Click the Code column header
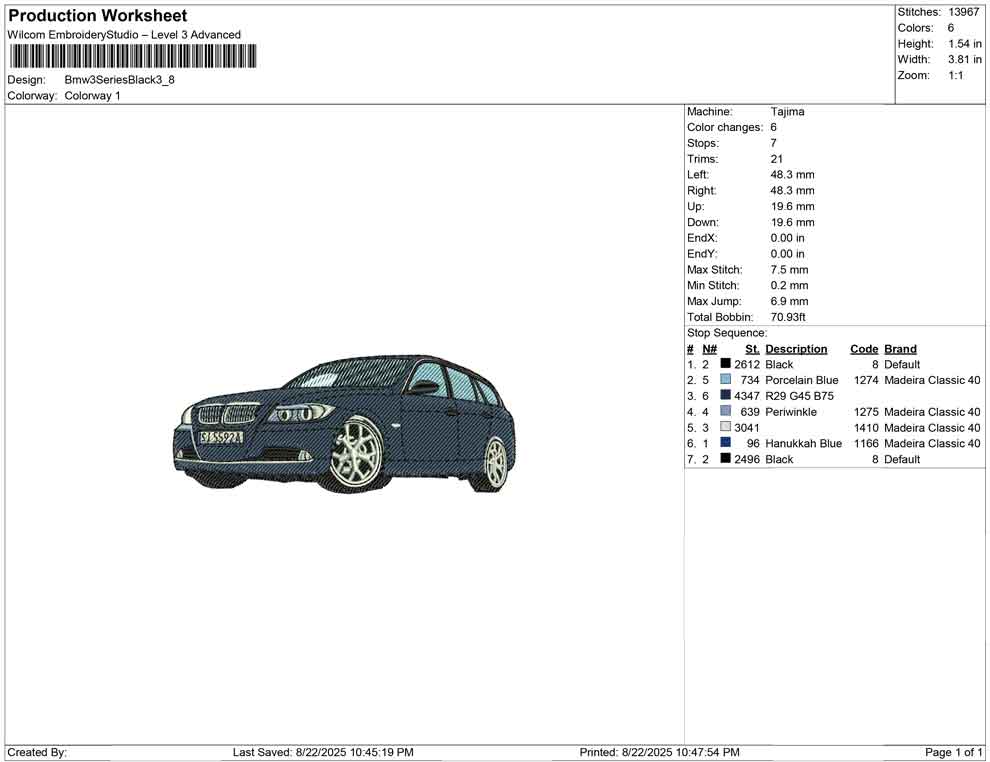Screen dimensions: 990x762 click(x=863, y=349)
